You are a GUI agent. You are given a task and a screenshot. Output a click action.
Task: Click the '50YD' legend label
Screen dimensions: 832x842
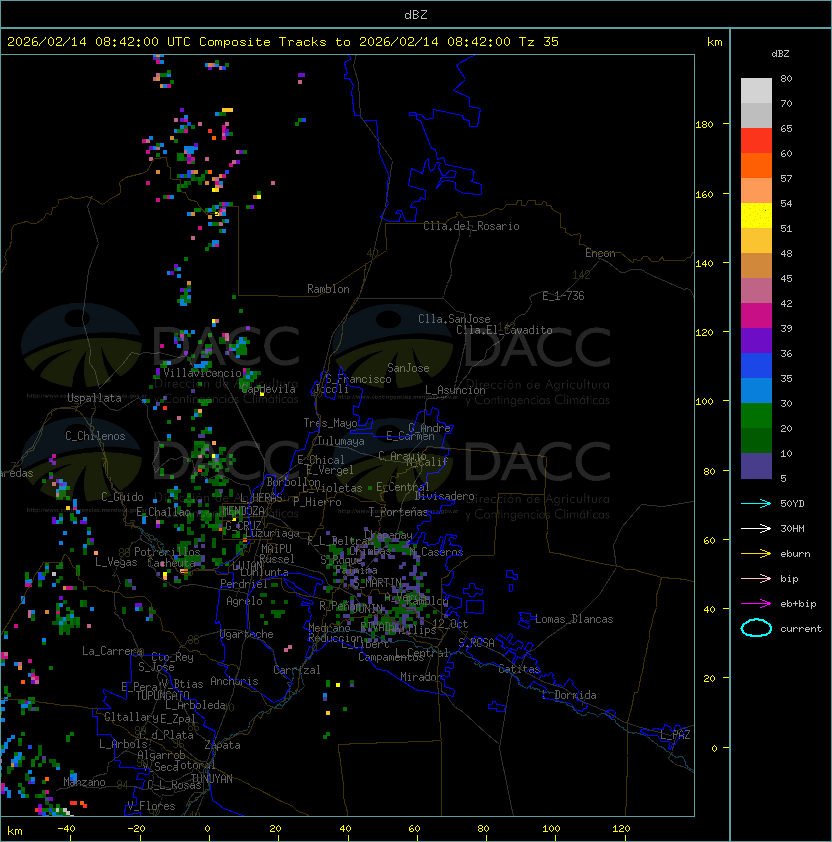(x=792, y=503)
